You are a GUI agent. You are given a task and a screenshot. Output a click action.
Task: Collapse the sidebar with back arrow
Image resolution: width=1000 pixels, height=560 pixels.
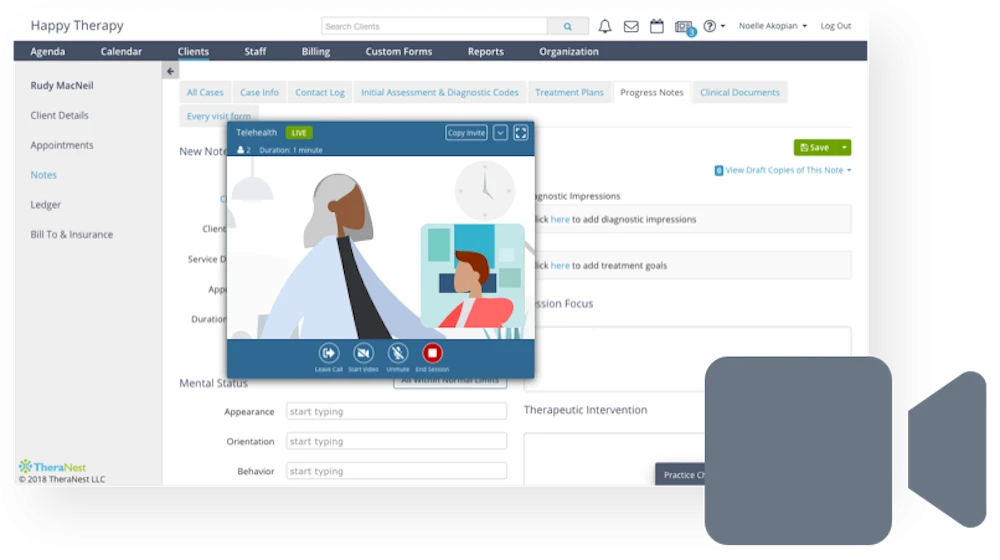tap(170, 71)
